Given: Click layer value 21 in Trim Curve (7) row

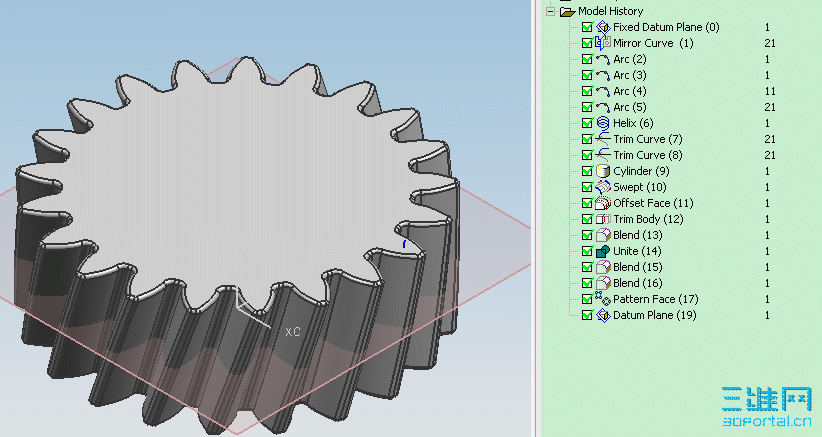Looking at the screenshot, I should coord(770,139).
